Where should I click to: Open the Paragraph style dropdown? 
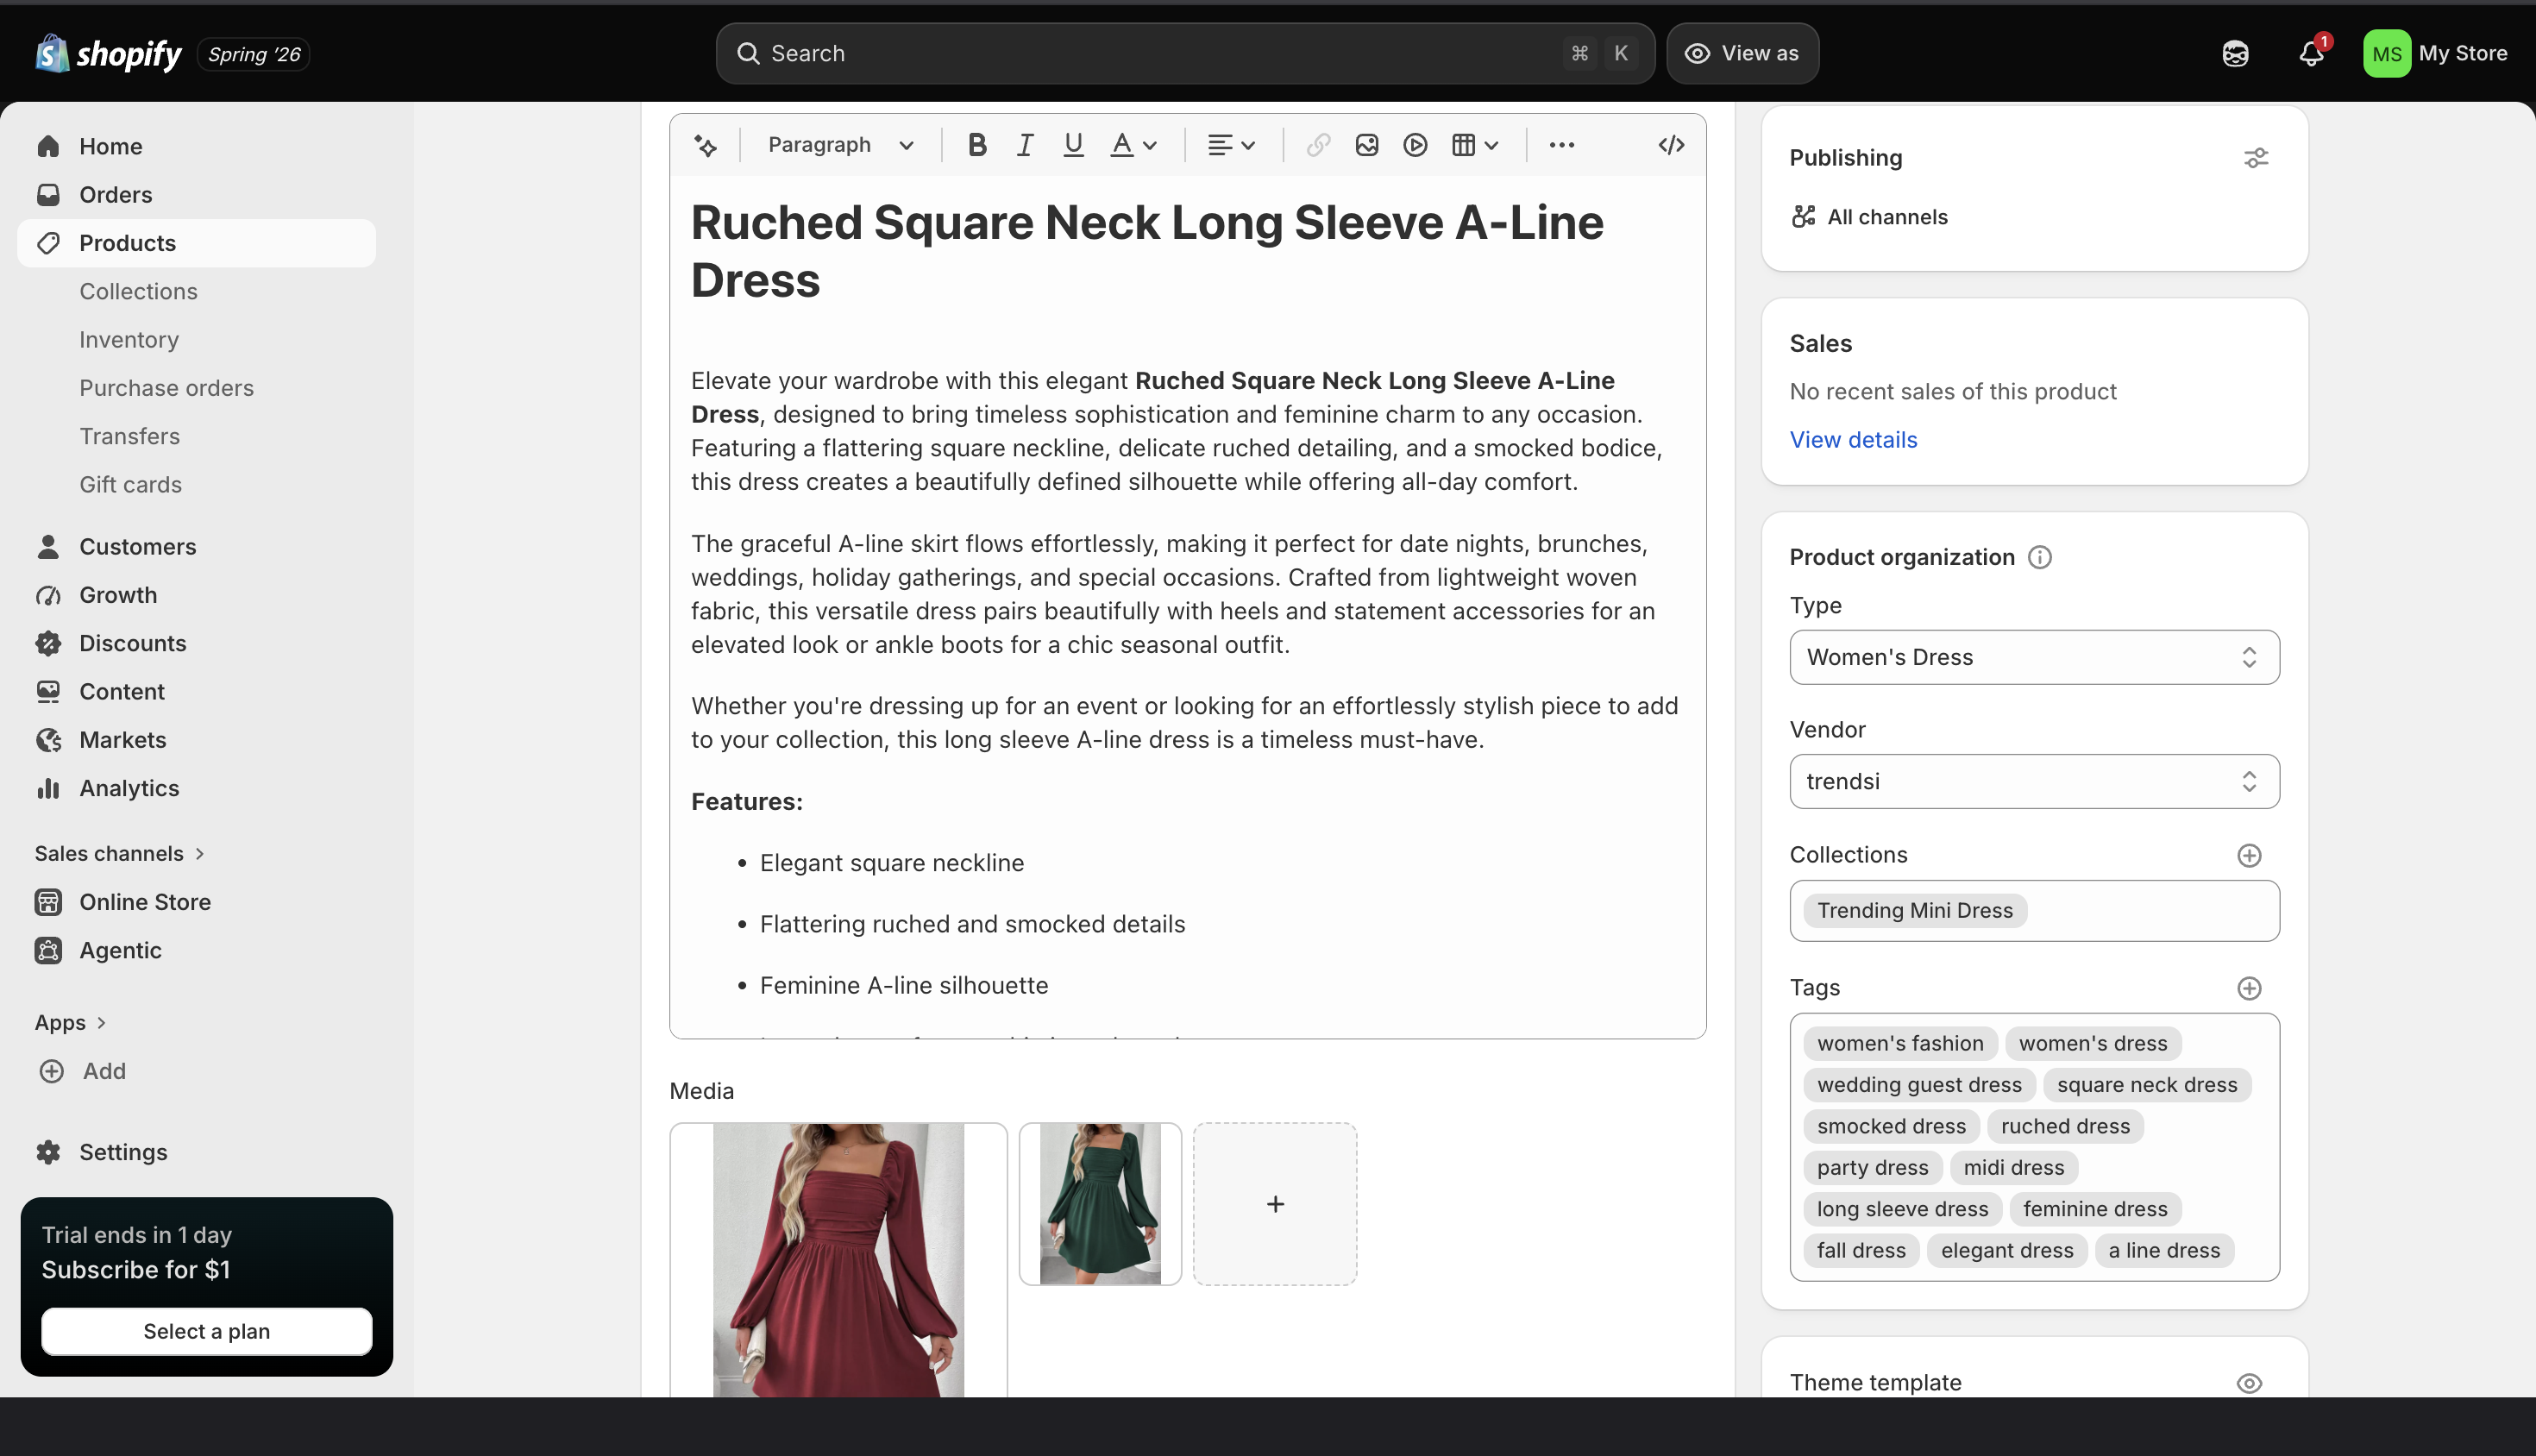840,145
